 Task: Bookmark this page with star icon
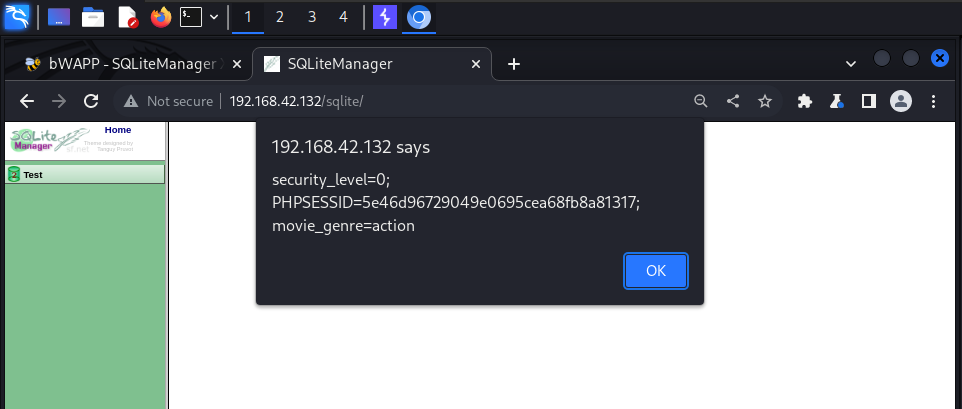pos(765,101)
